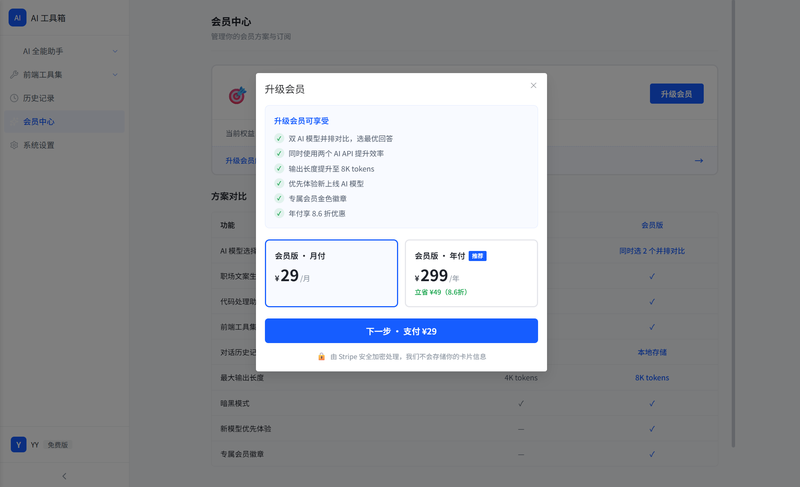Click the AI logo in sidebar header
This screenshot has height=487, width=800.
pyautogui.click(x=17, y=17)
